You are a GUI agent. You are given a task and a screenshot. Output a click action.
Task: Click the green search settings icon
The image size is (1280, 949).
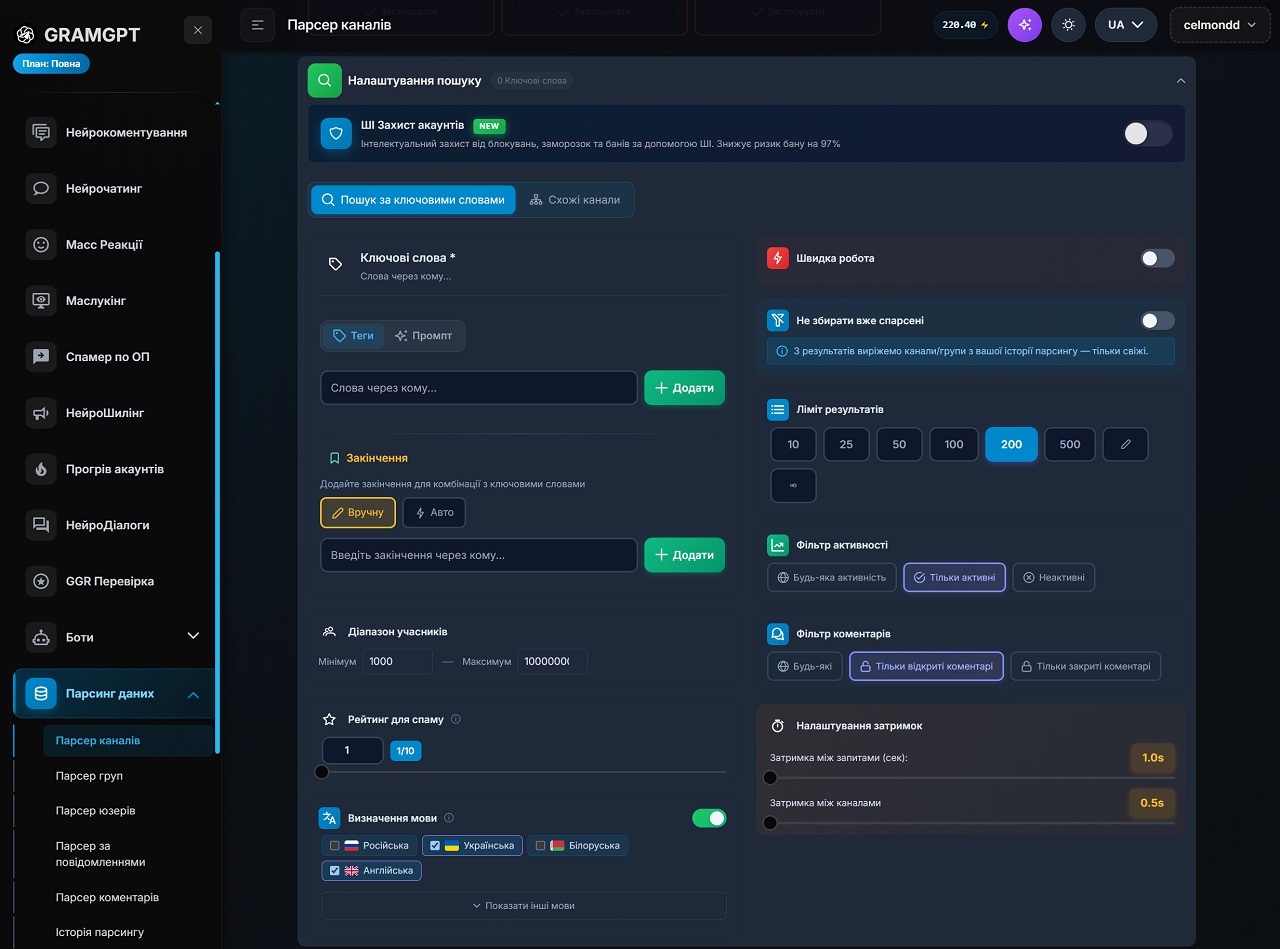pyautogui.click(x=324, y=80)
